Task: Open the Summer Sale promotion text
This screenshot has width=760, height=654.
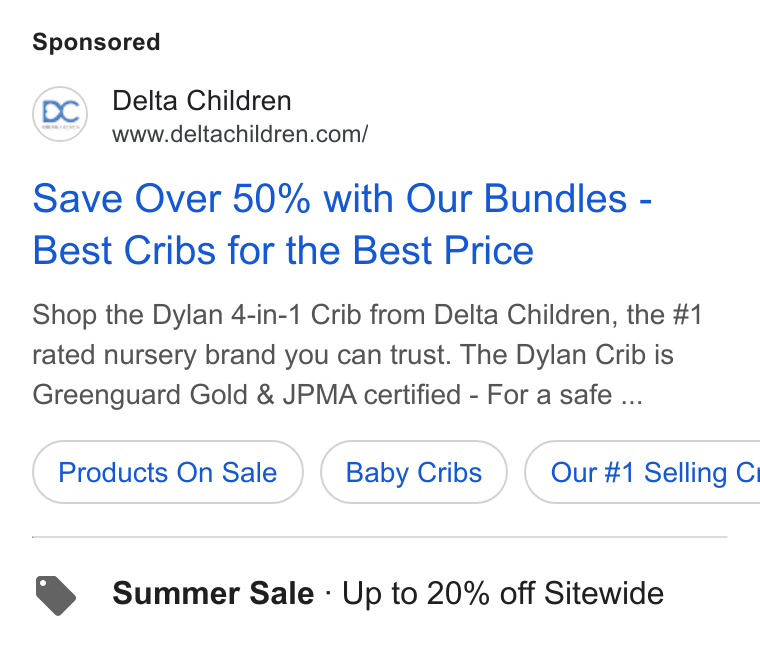Action: 388,593
